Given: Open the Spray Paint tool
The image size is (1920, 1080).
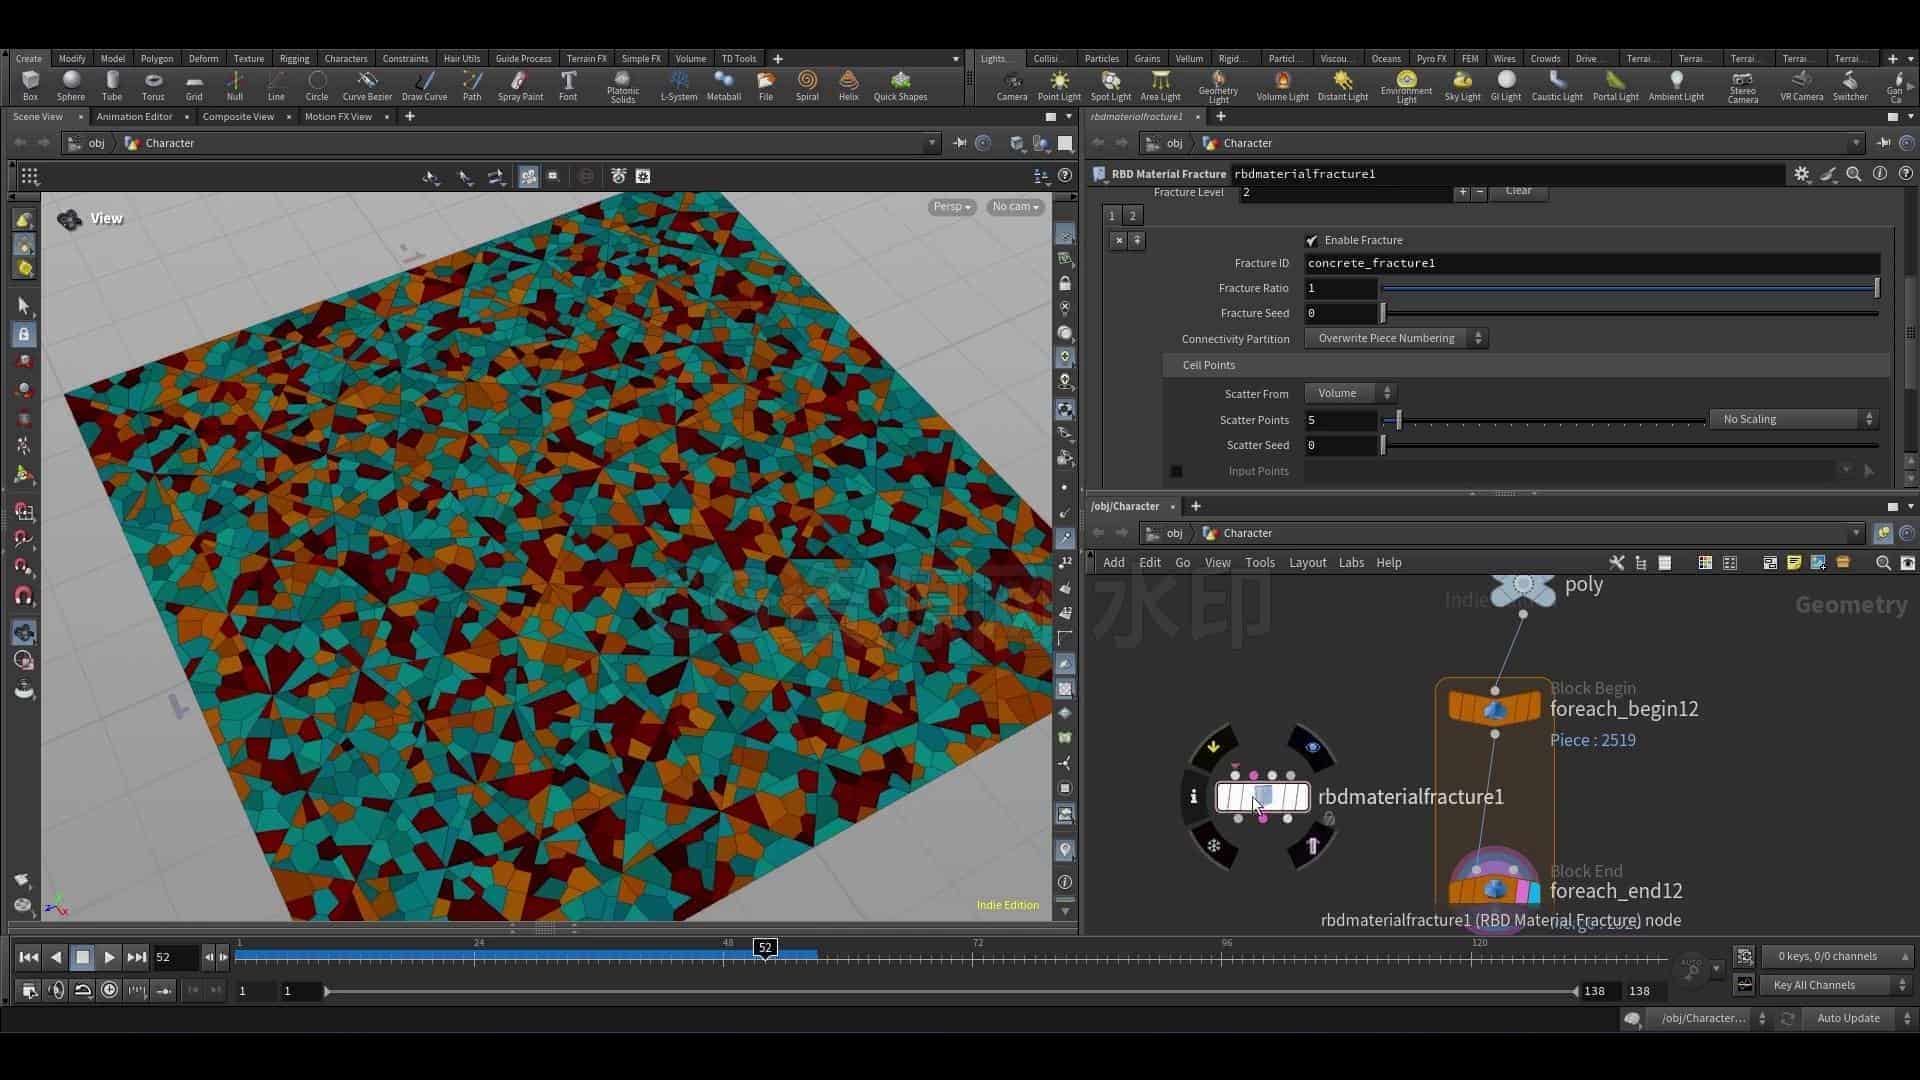Looking at the screenshot, I should click(x=520, y=85).
